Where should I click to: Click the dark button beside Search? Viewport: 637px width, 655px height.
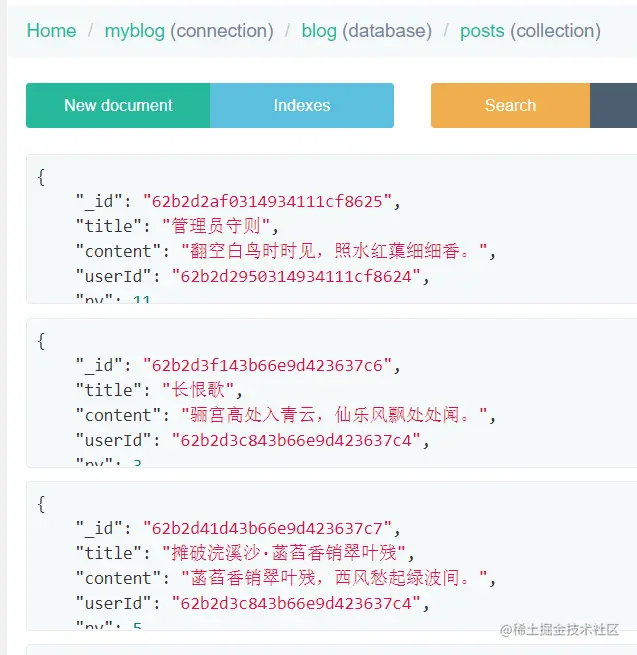pyautogui.click(x=613, y=105)
